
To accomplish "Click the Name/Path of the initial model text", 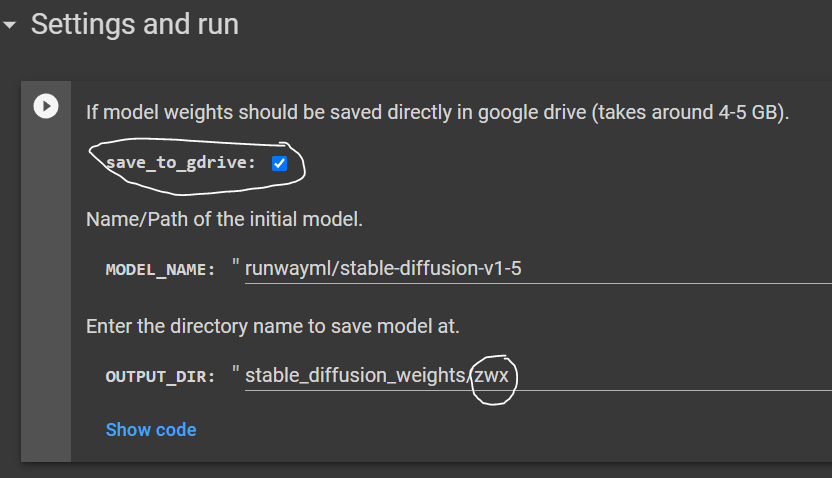I will click(x=224, y=219).
